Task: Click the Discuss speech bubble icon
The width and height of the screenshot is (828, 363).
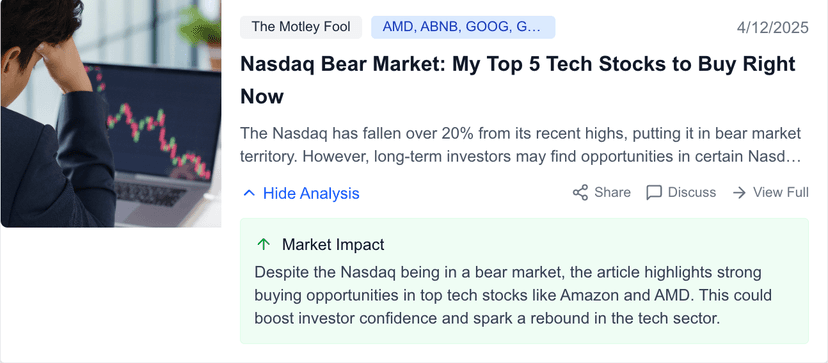Action: pyautogui.click(x=654, y=193)
